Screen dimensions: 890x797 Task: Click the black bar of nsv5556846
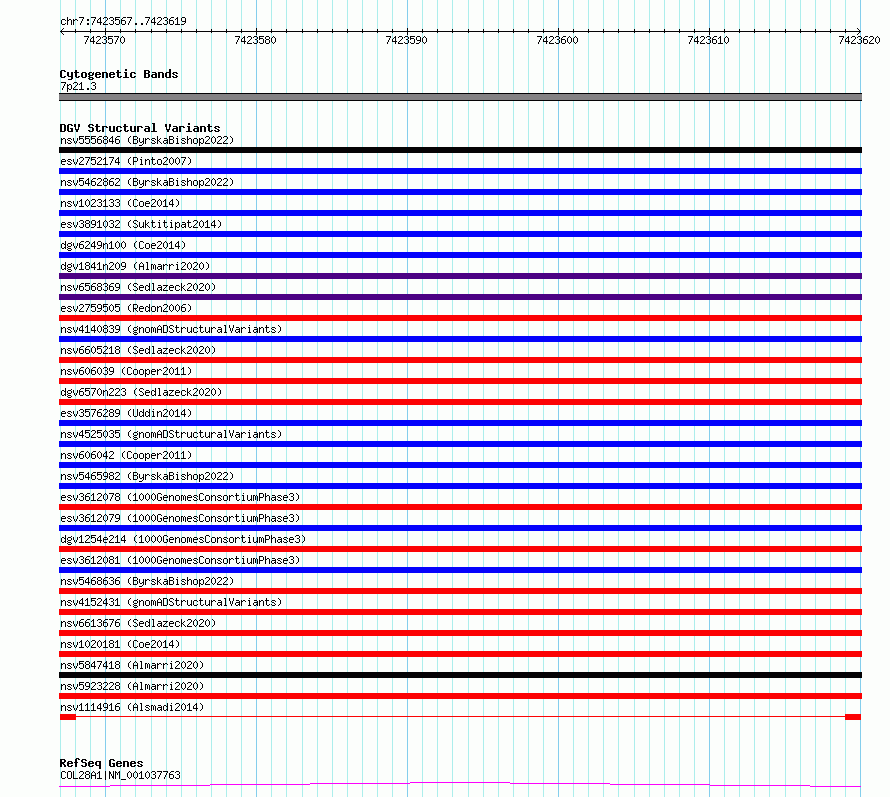[460, 150]
